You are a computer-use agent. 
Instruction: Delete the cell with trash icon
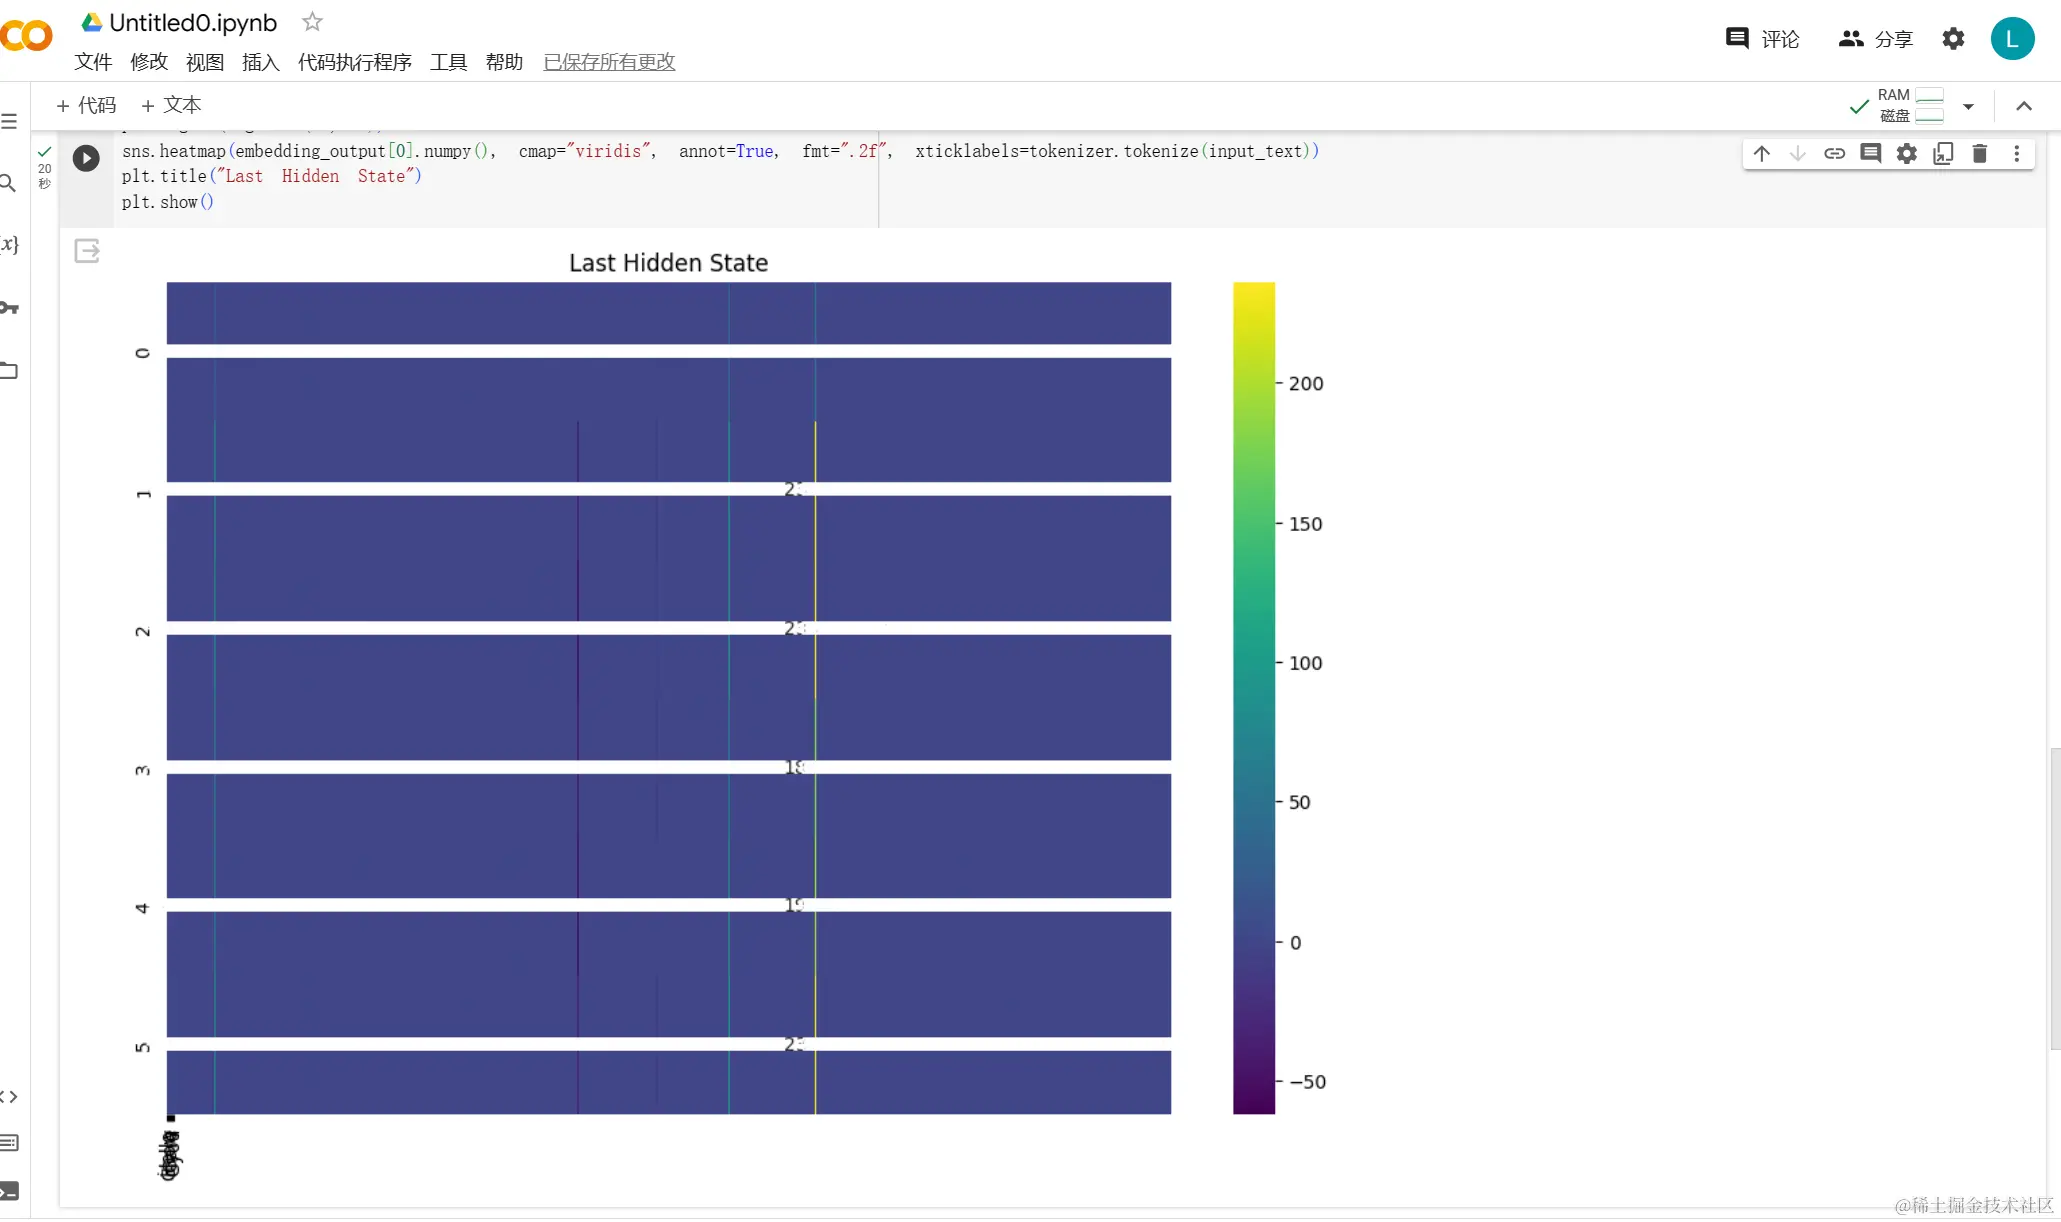tap(1979, 154)
